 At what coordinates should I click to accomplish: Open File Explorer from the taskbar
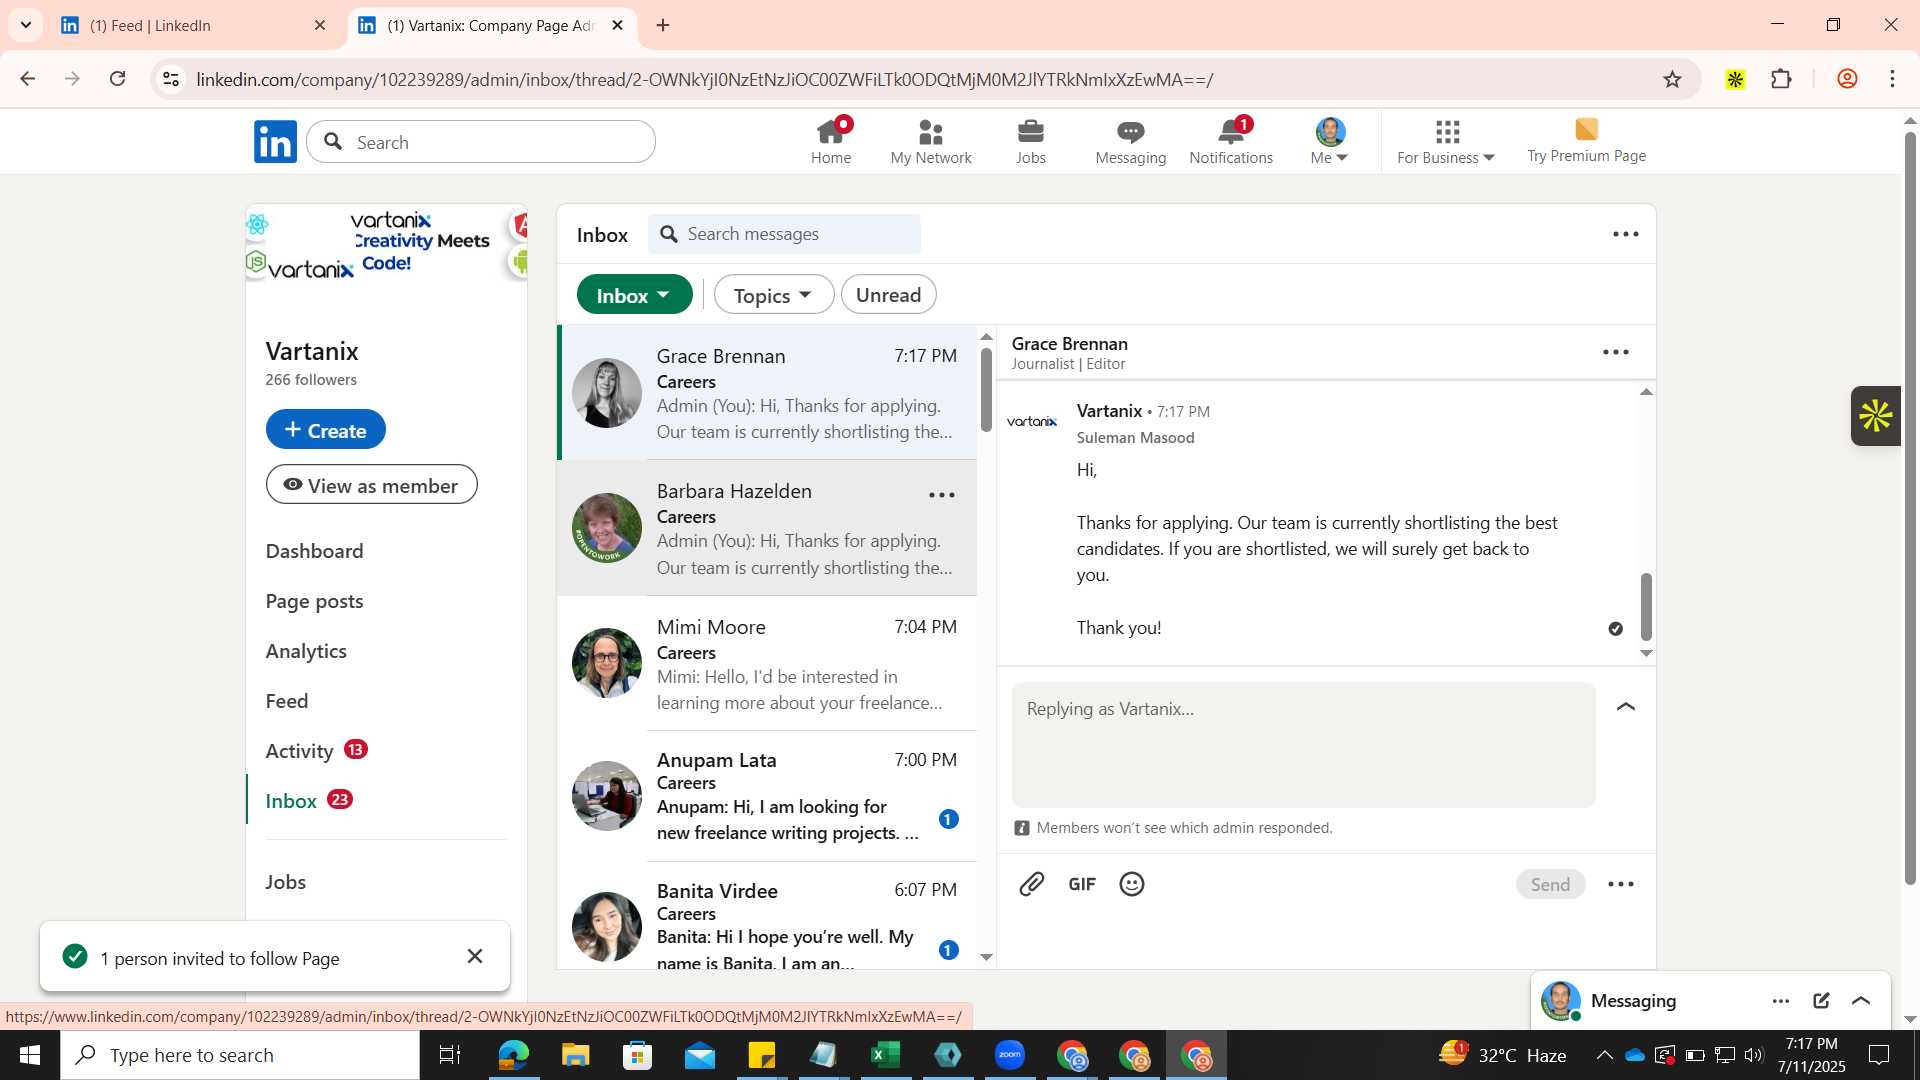575,1055
